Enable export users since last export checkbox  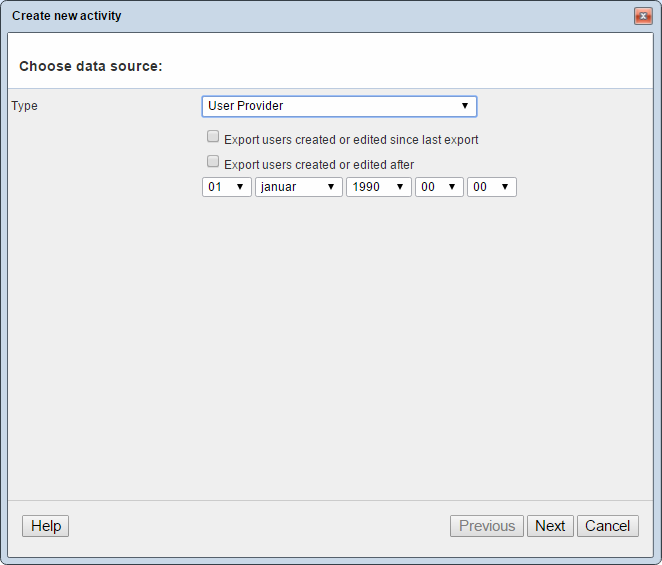tap(213, 137)
